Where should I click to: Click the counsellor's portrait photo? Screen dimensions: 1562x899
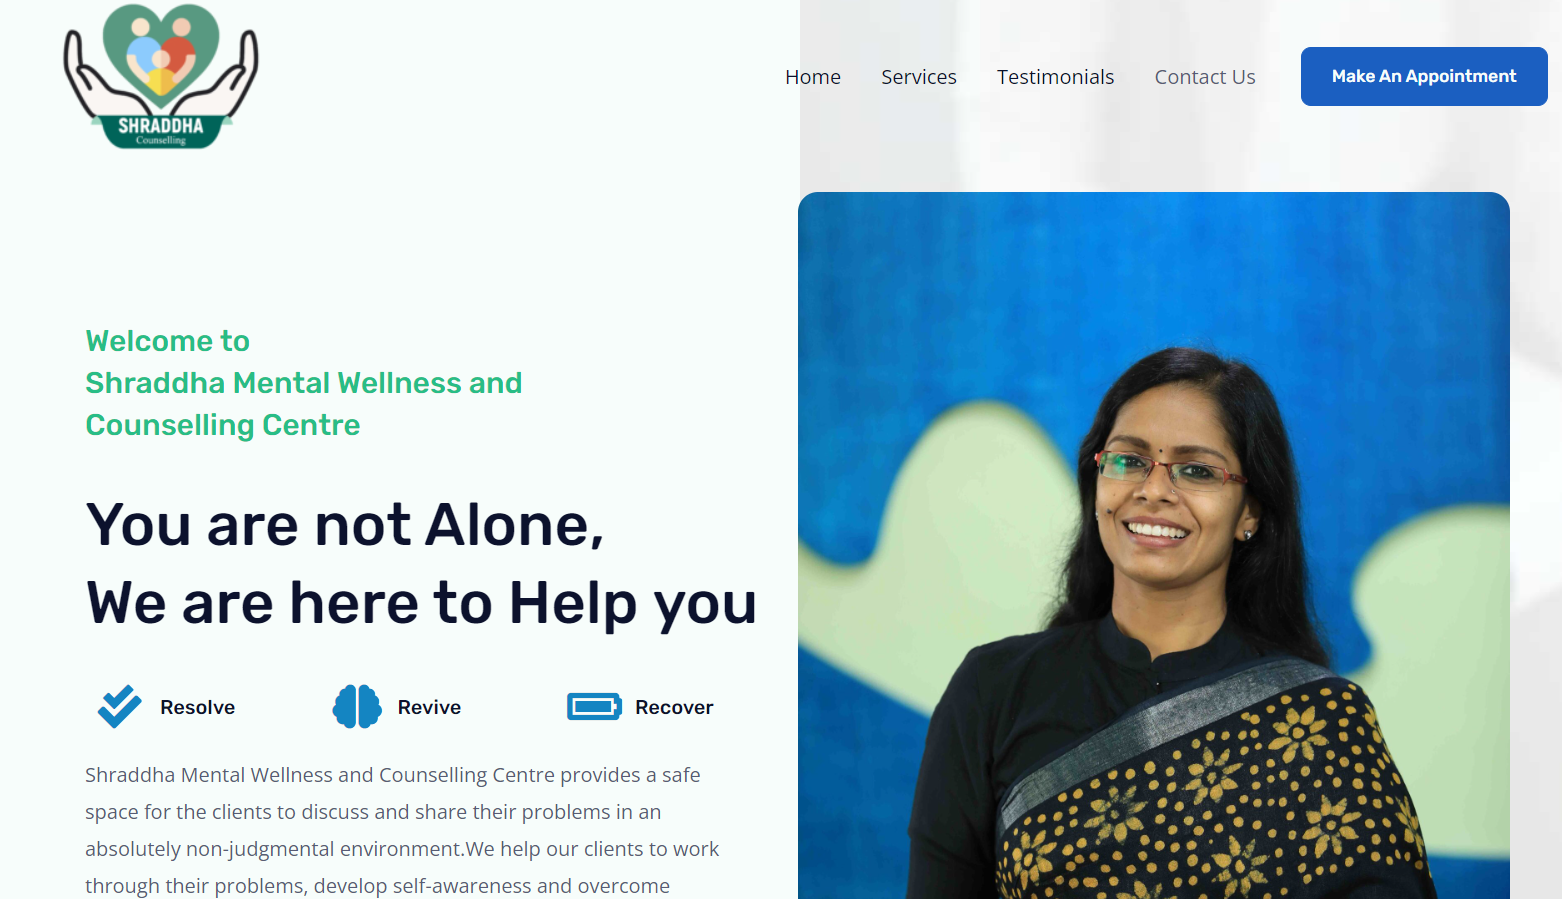point(1154,545)
